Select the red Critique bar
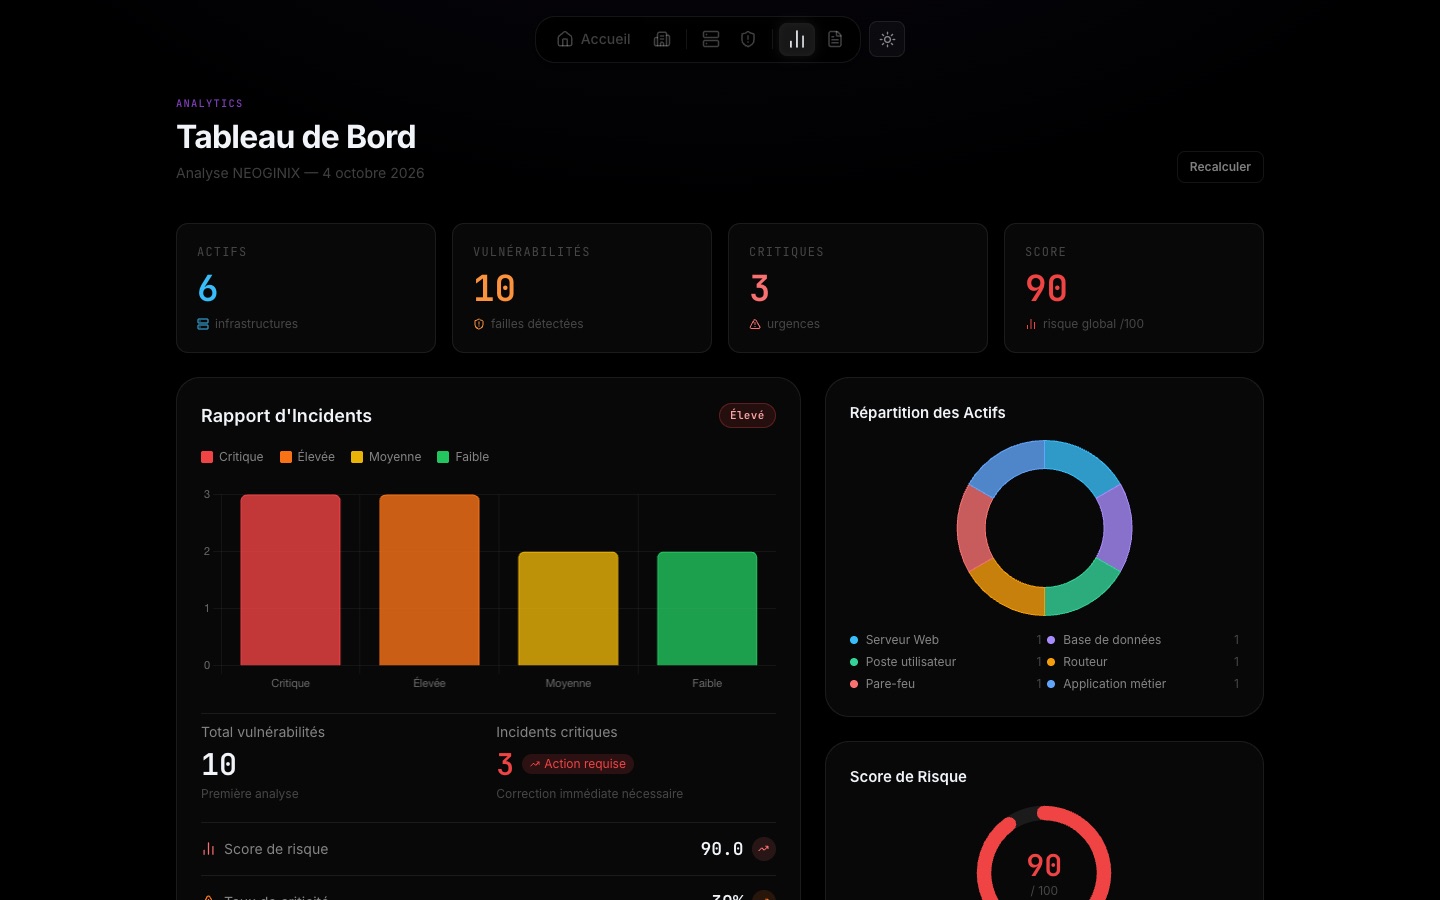This screenshot has height=900, width=1440. pos(290,580)
